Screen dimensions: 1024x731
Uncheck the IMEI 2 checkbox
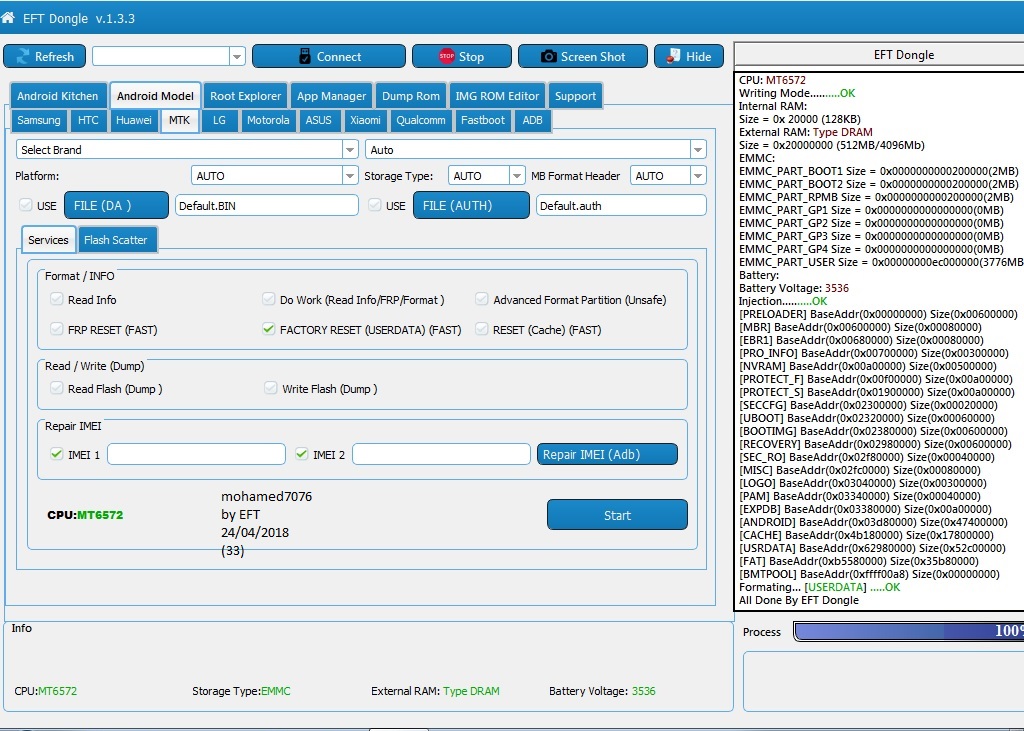(x=301, y=454)
